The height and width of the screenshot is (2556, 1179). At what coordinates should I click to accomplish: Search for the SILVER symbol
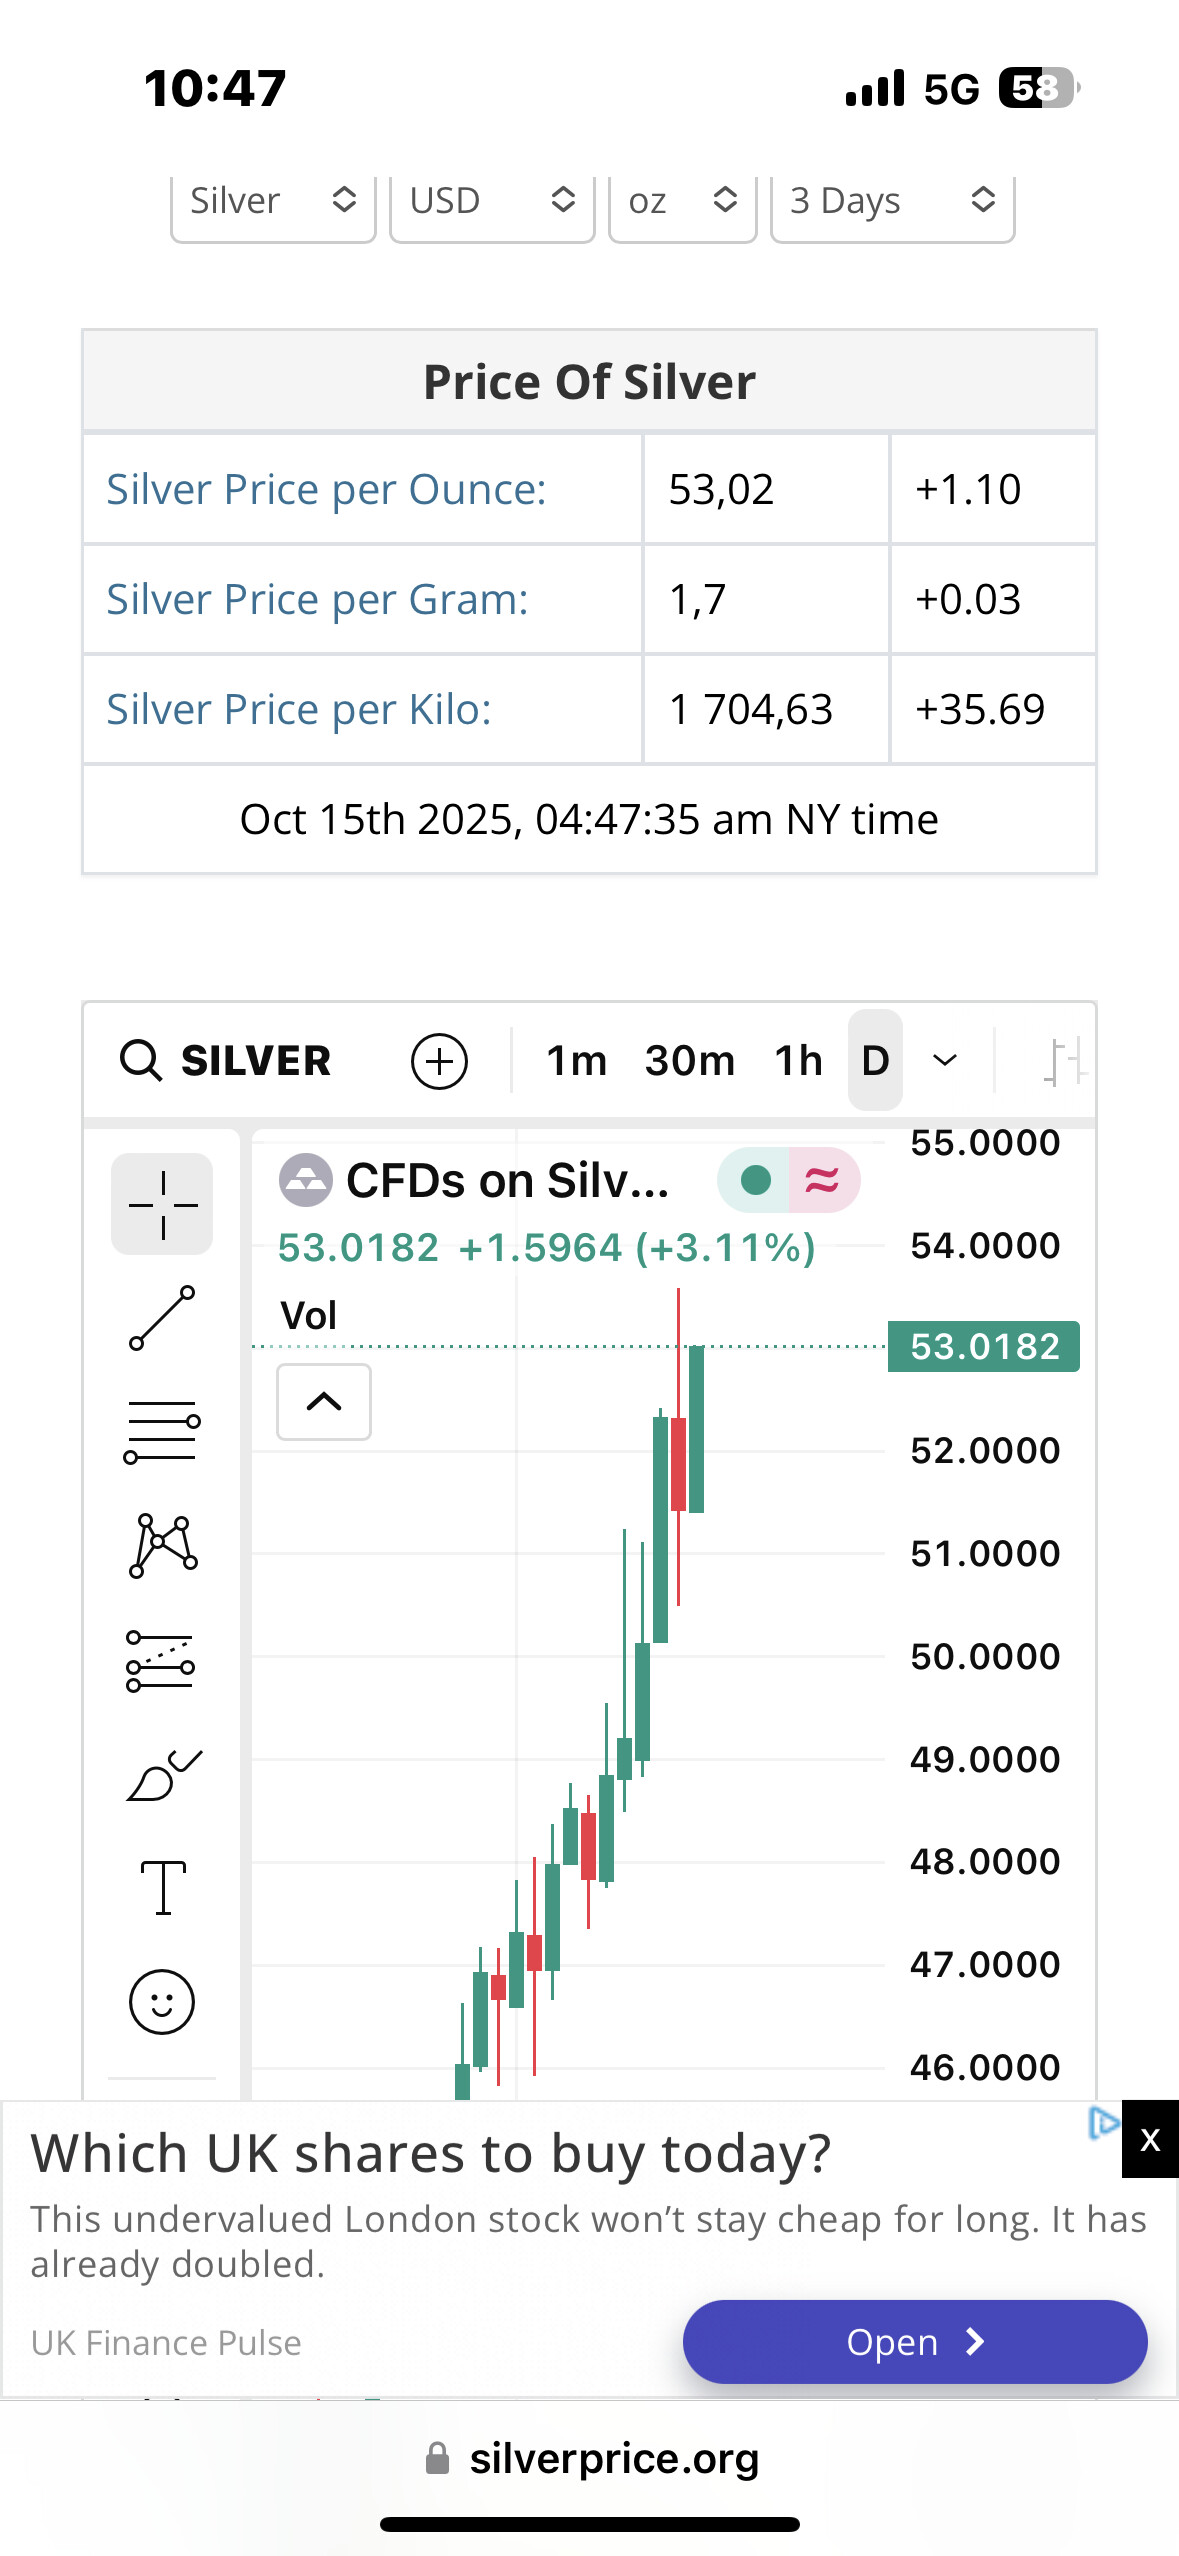click(x=226, y=1061)
